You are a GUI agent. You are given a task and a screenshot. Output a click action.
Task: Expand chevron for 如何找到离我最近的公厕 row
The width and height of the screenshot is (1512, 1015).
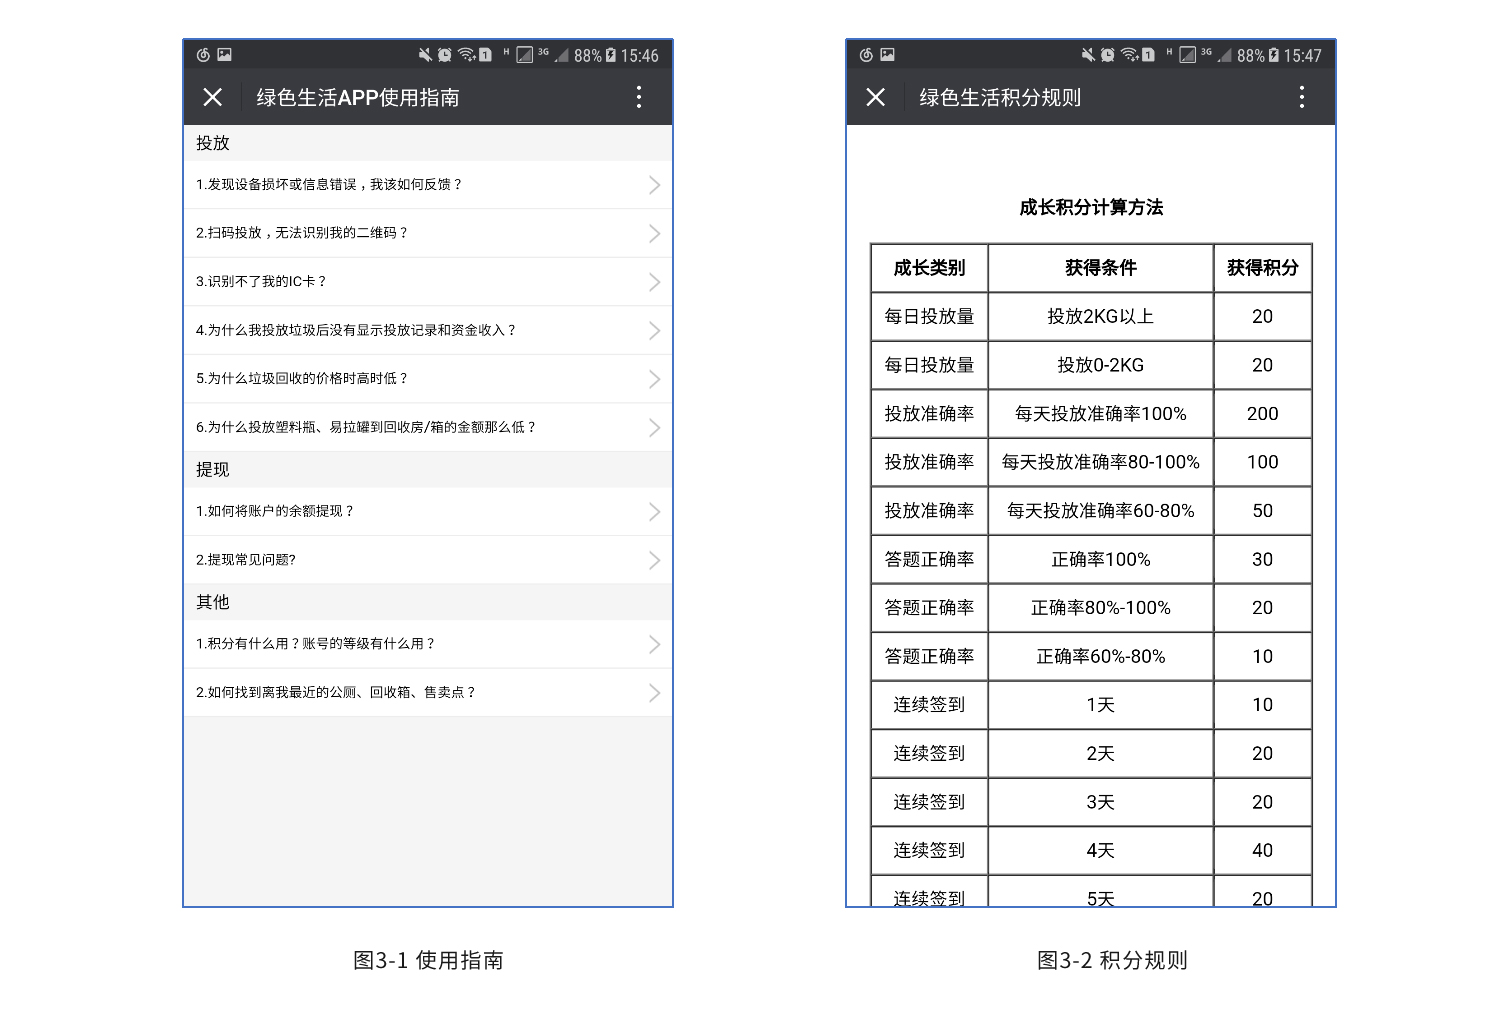(654, 693)
